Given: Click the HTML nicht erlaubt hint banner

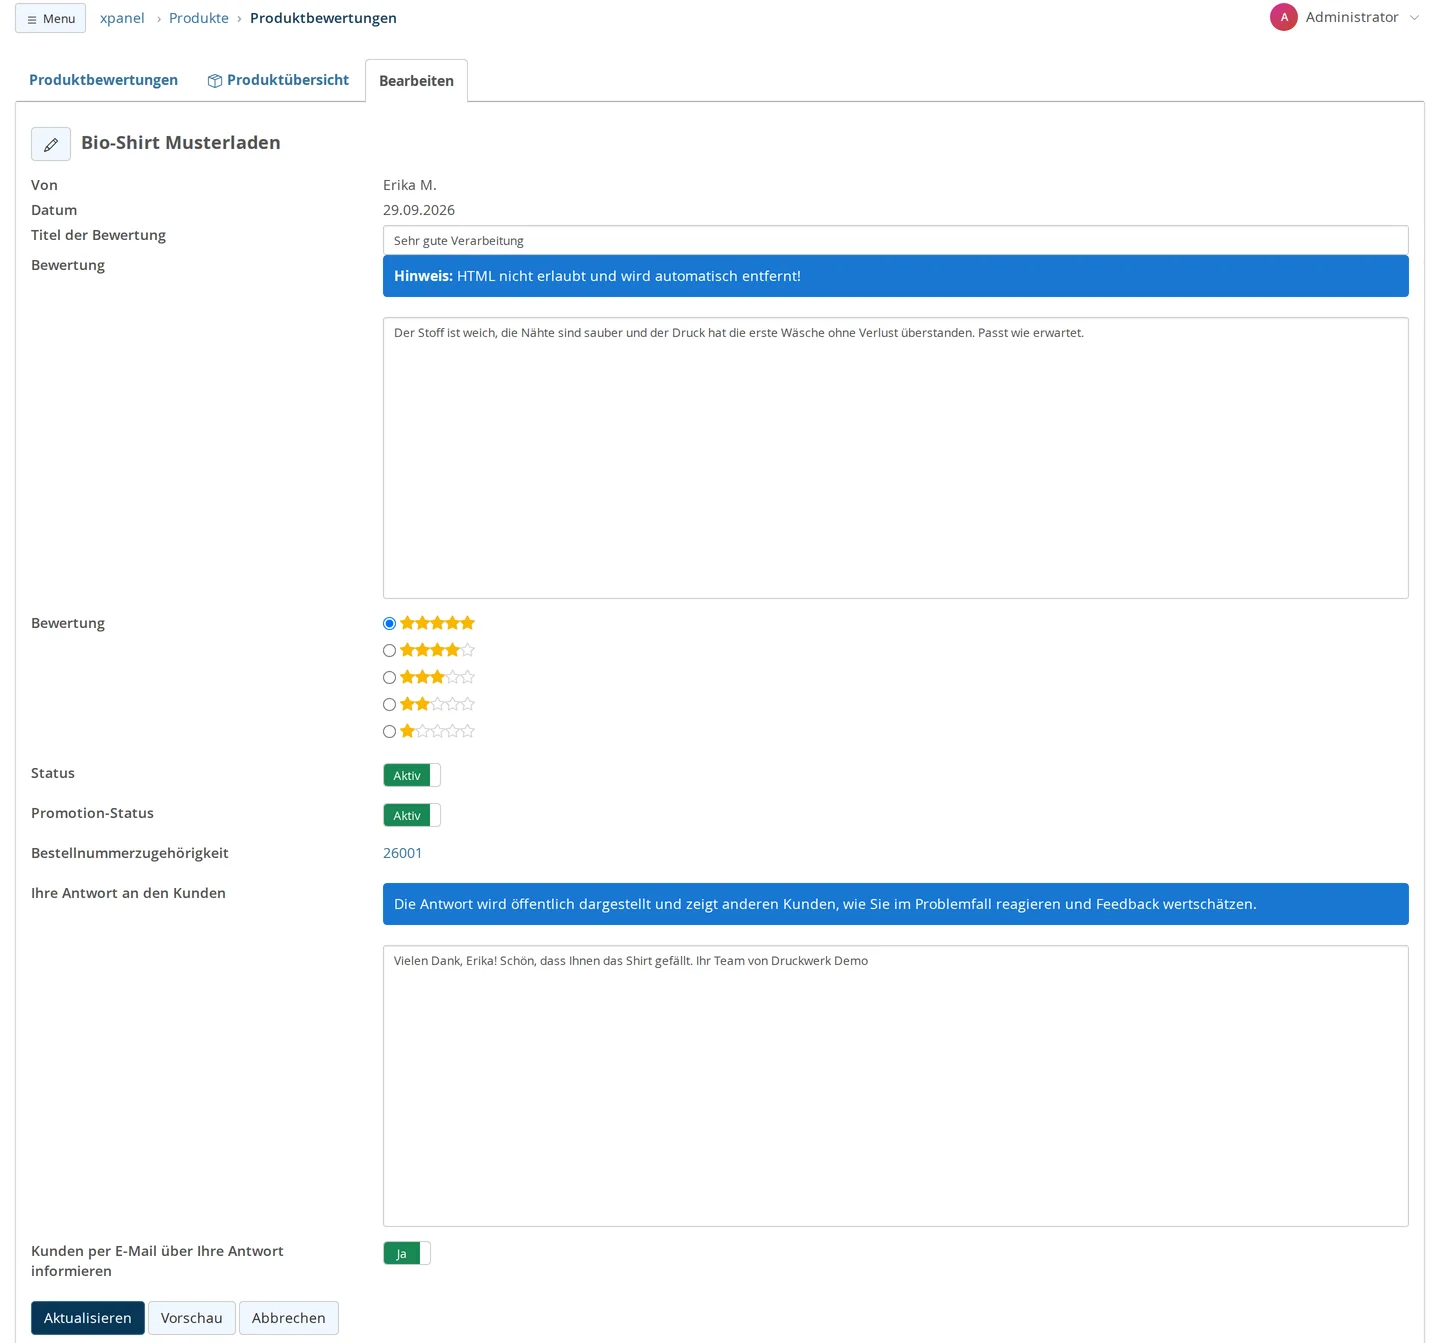Looking at the screenshot, I should pos(896,276).
